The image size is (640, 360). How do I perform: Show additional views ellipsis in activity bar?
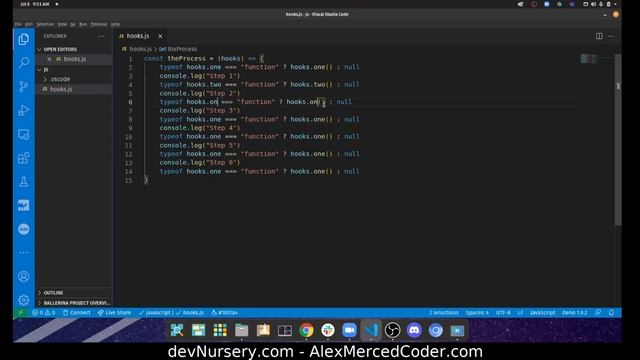(24, 253)
